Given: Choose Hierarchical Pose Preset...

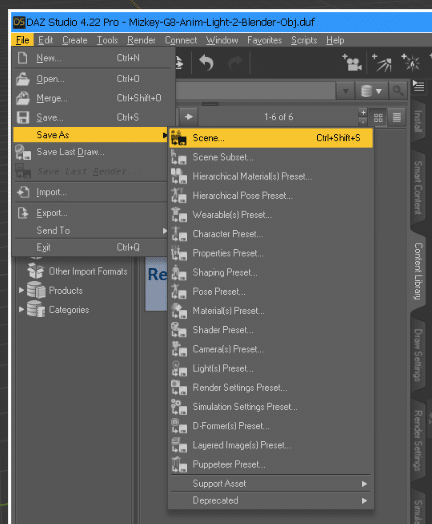Looking at the screenshot, I should pyautogui.click(x=270, y=195).
